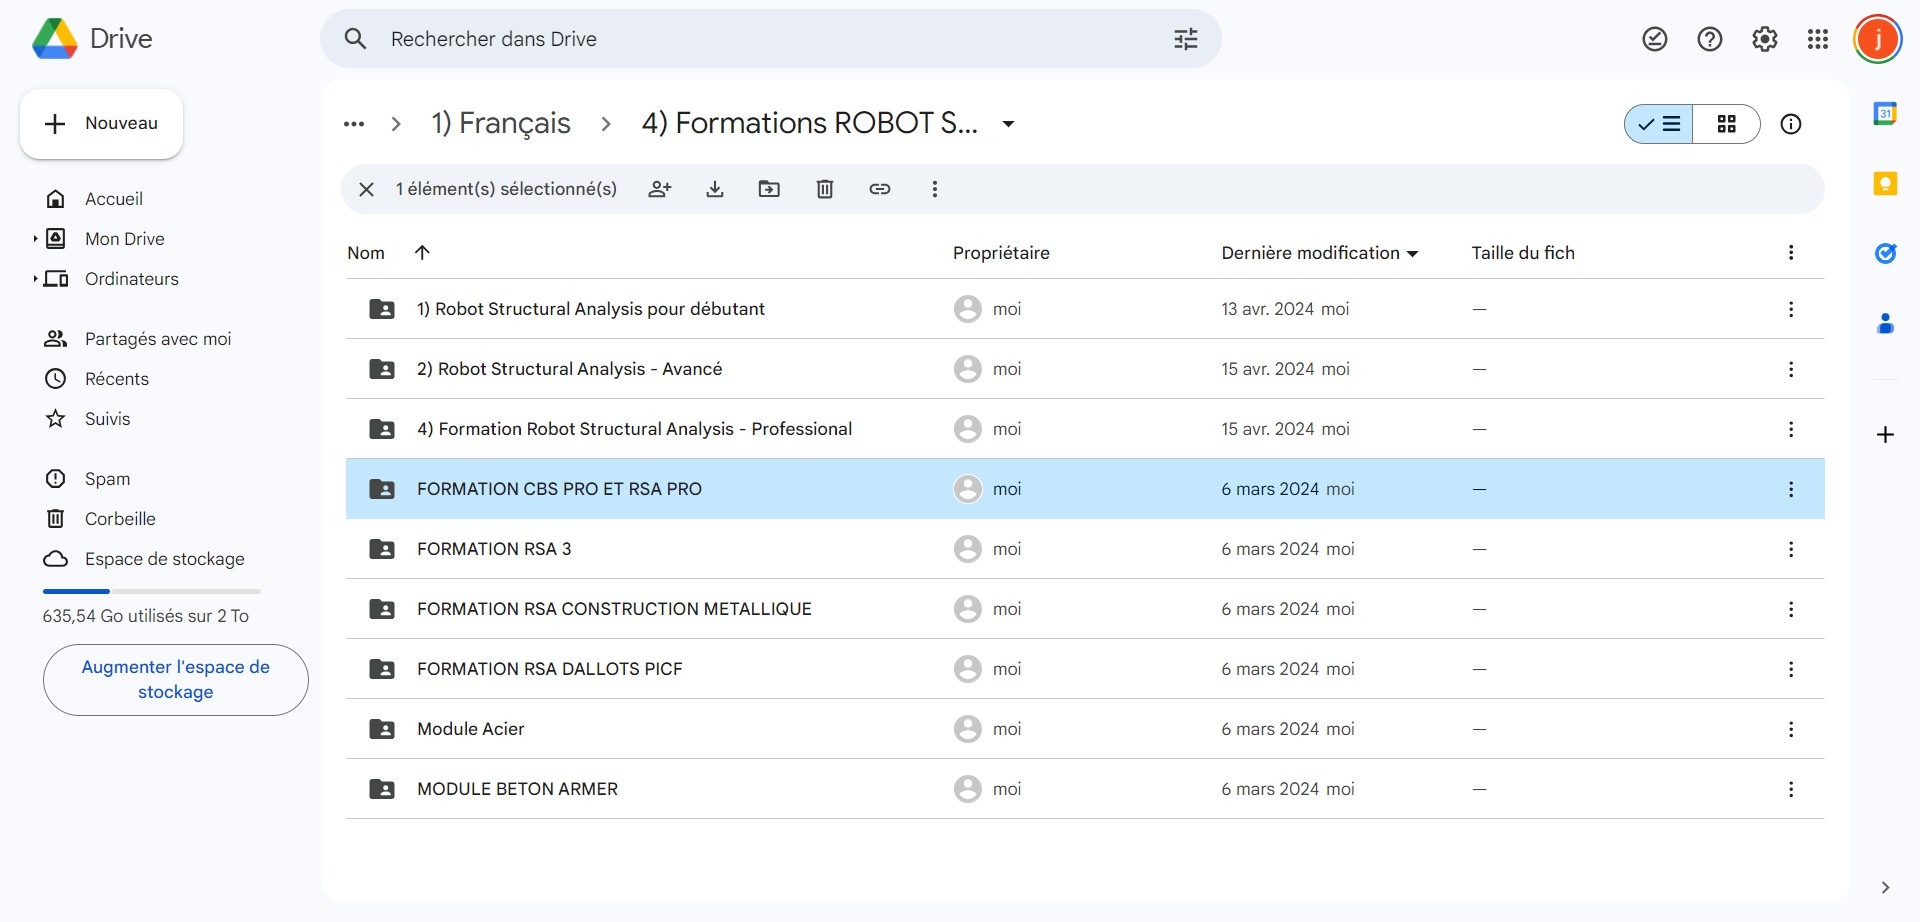
Task: Open more actions for FORMATION RSA 3
Action: coord(1791,549)
